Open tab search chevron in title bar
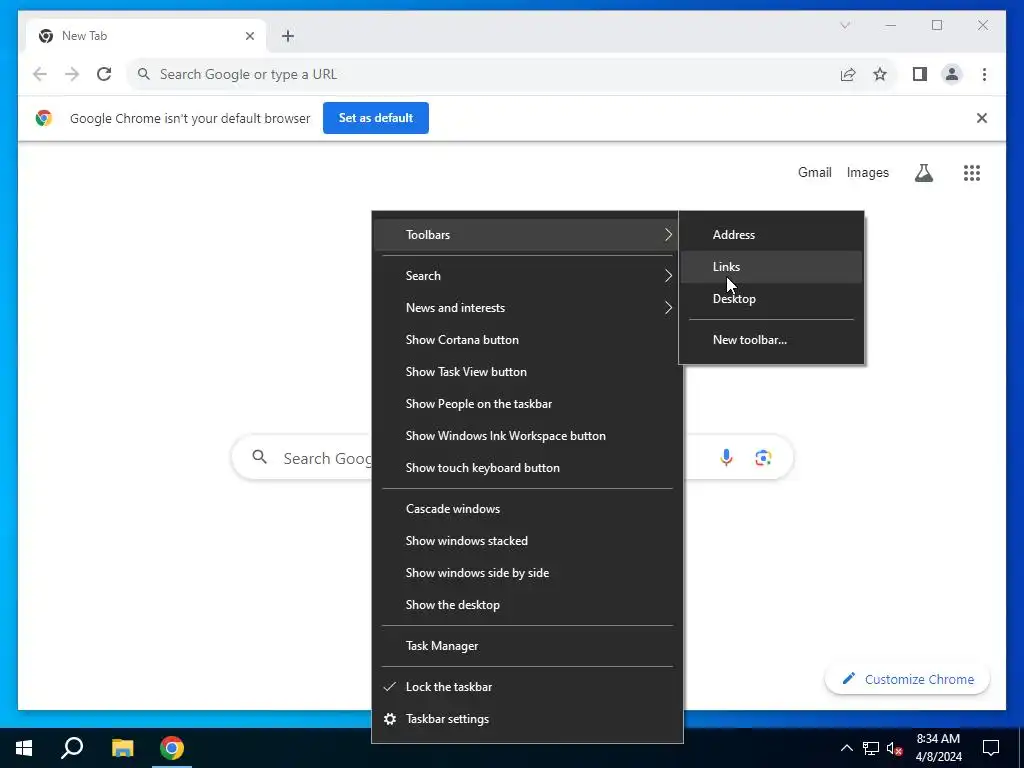This screenshot has height=768, width=1024. (x=844, y=25)
